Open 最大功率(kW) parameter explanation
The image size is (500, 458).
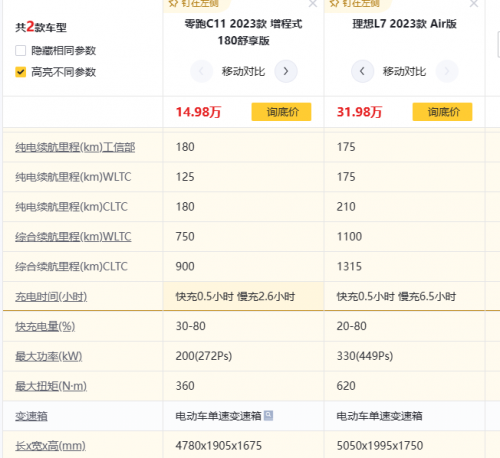[49, 356]
